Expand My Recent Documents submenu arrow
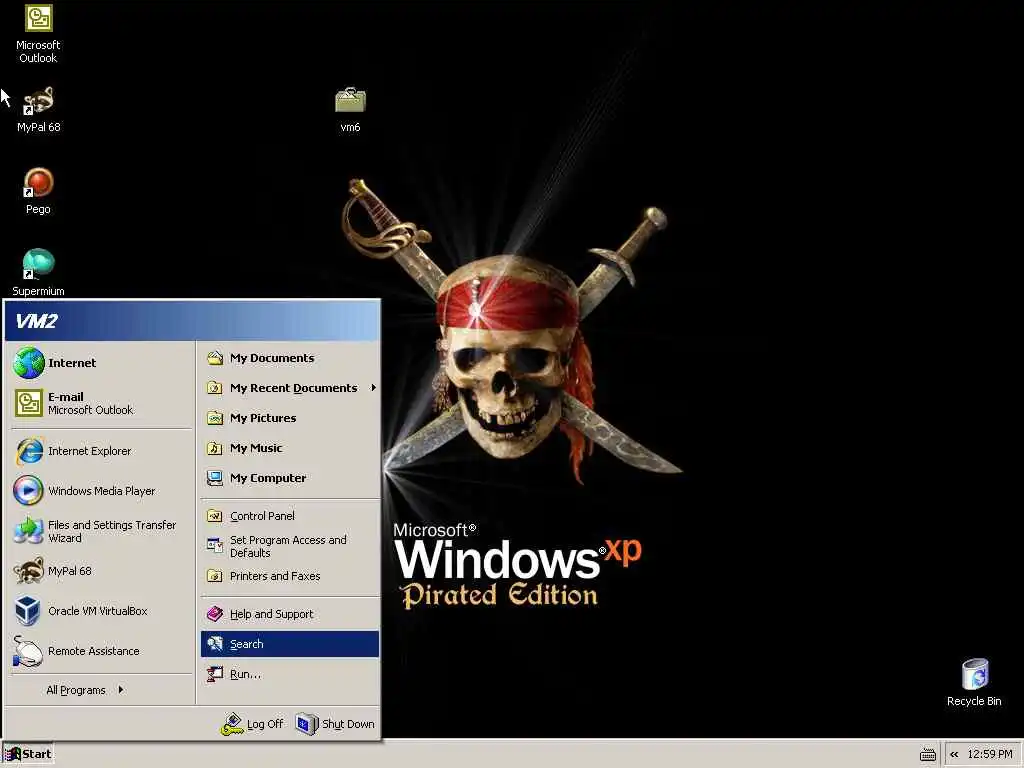1024x768 pixels. pyautogui.click(x=374, y=388)
